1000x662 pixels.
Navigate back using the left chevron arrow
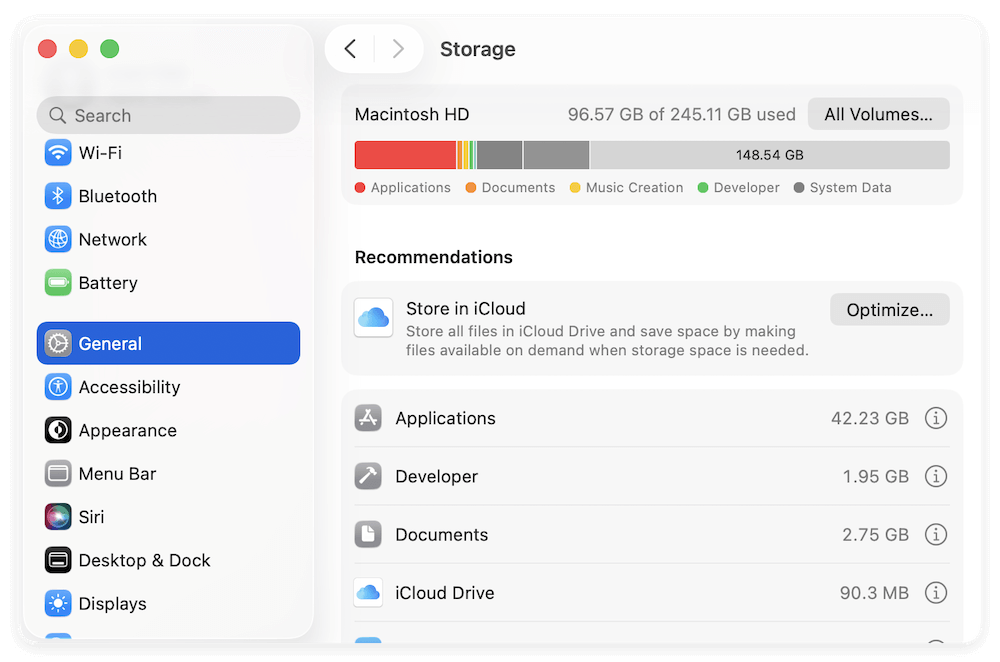tap(352, 48)
